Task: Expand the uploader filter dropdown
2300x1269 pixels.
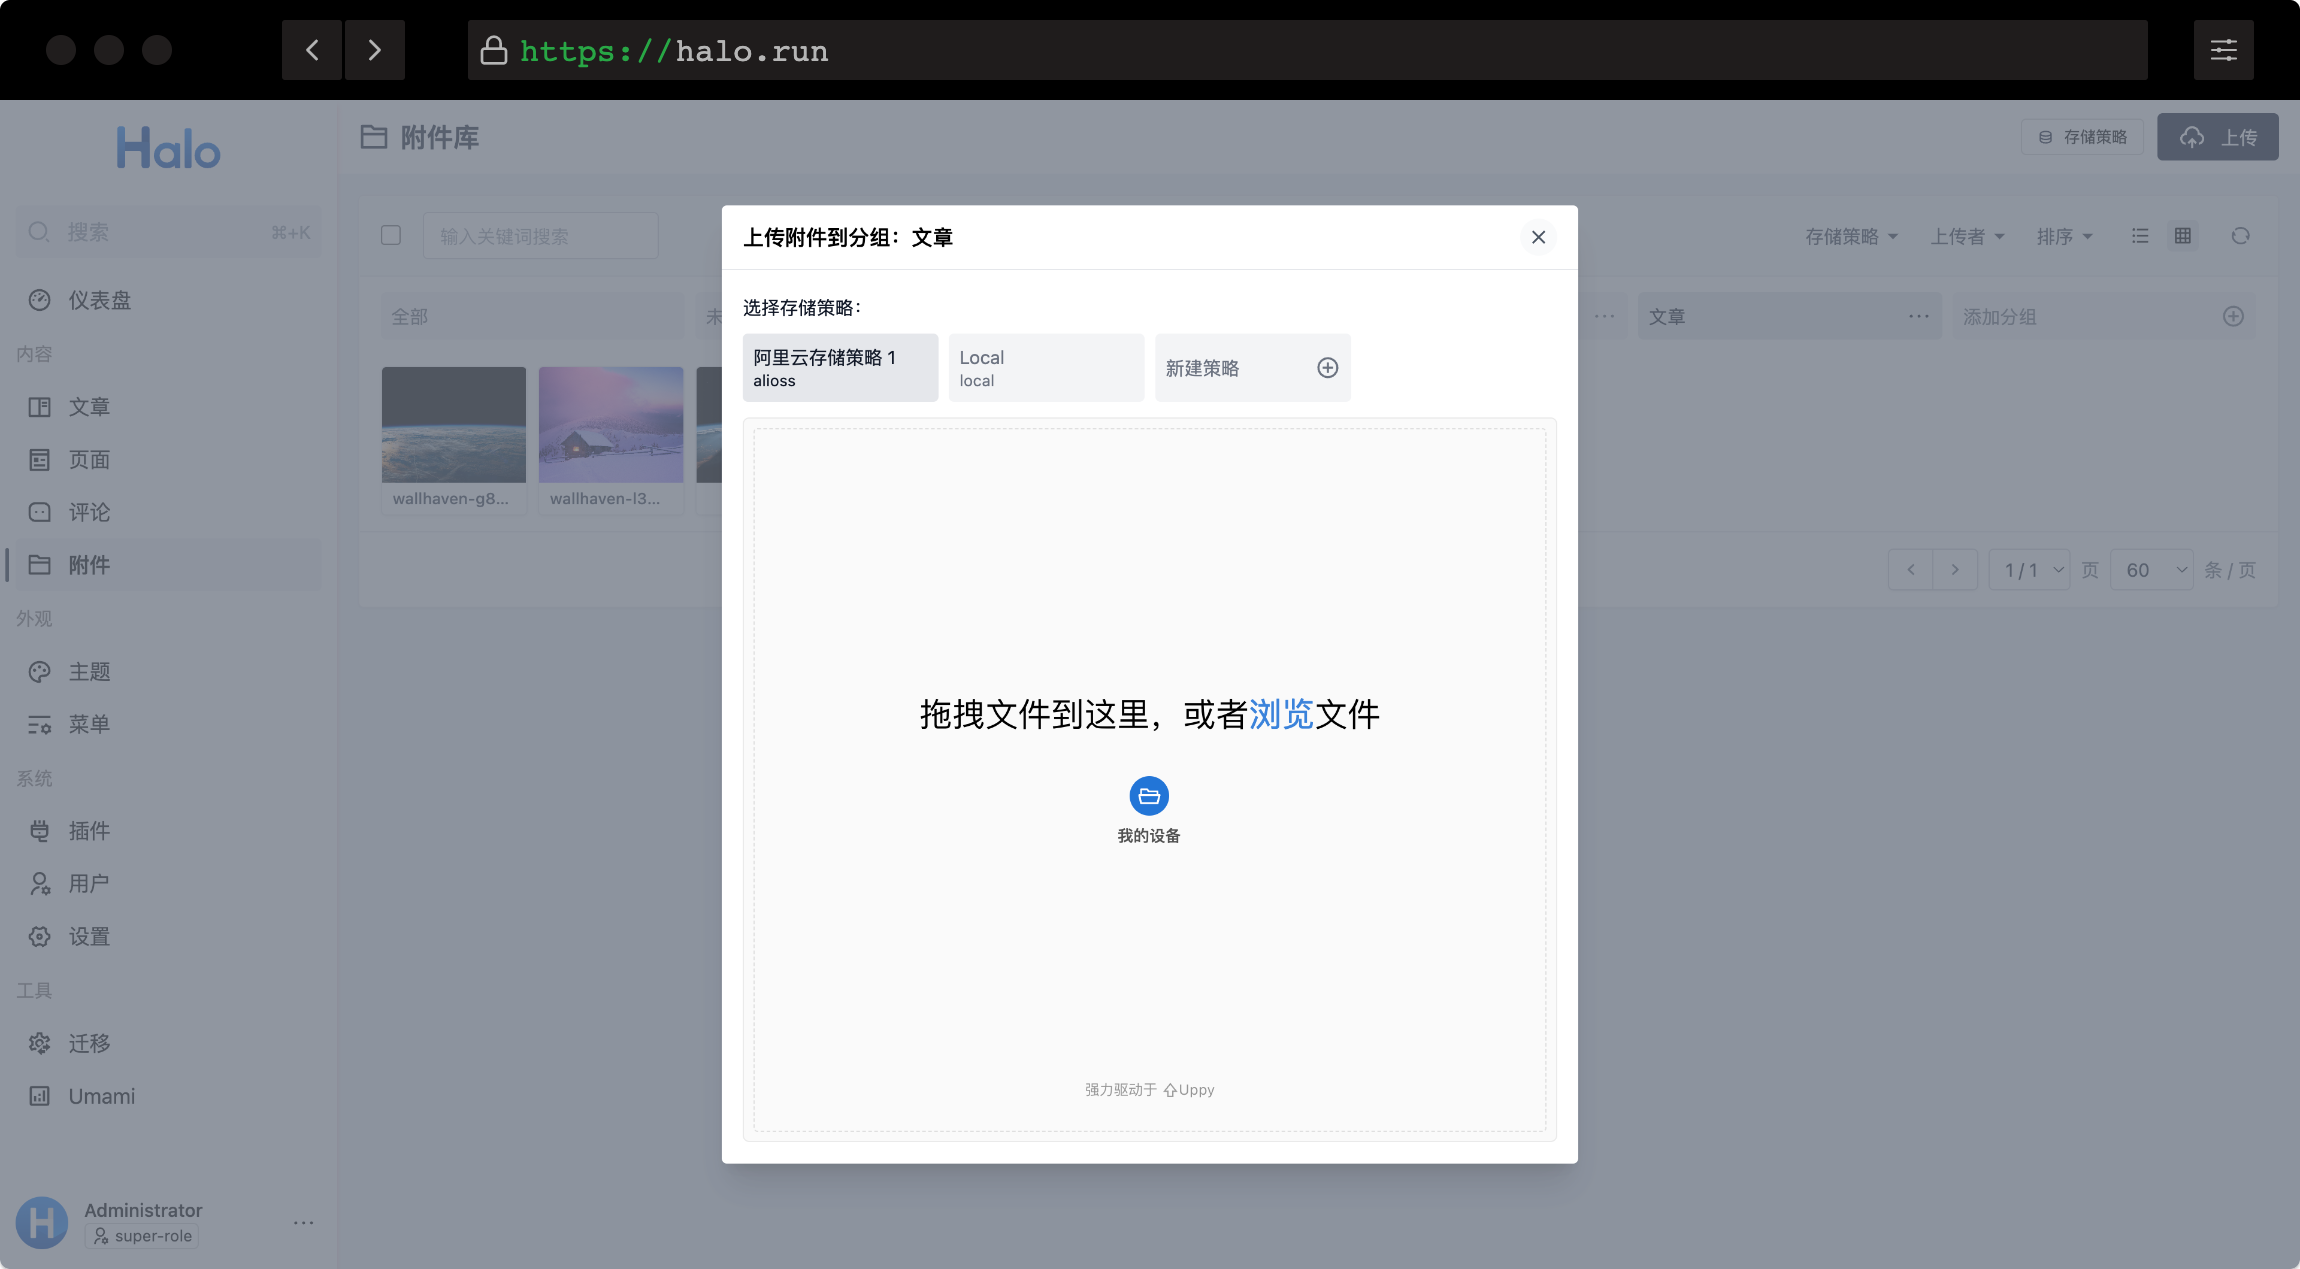Action: [x=1967, y=236]
